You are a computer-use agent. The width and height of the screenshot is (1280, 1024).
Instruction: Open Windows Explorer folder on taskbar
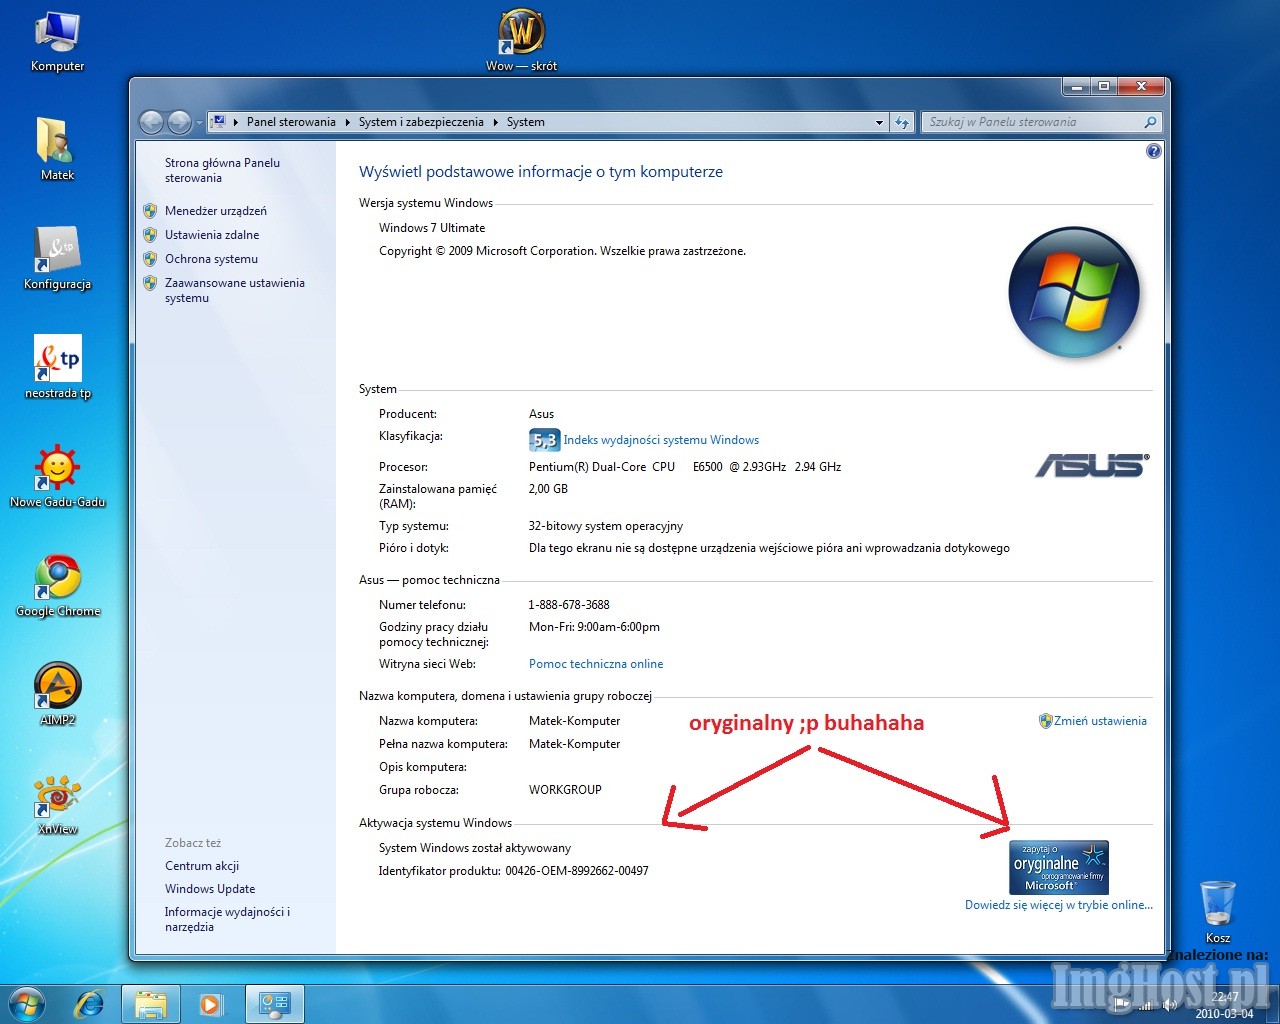150,1004
